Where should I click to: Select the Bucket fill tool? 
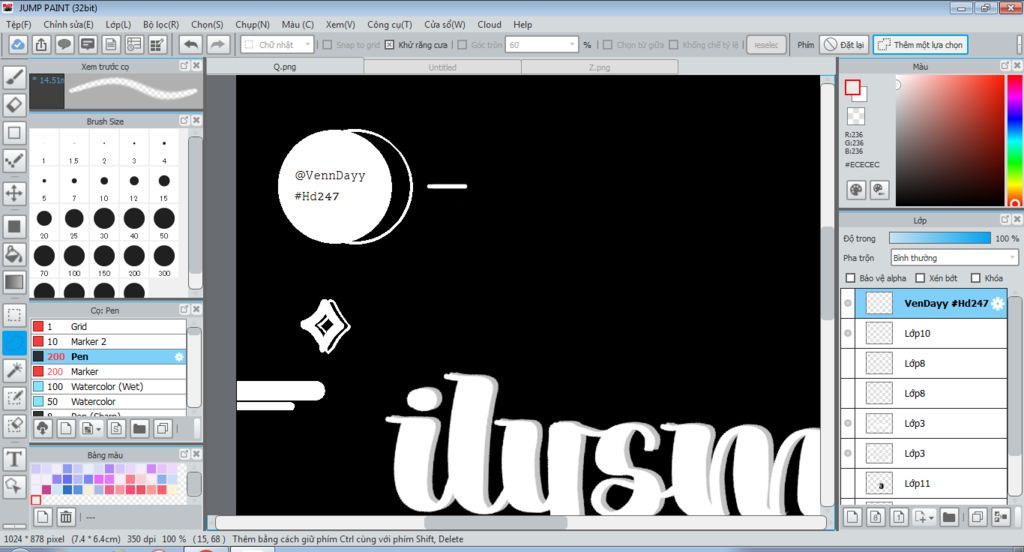click(x=14, y=254)
